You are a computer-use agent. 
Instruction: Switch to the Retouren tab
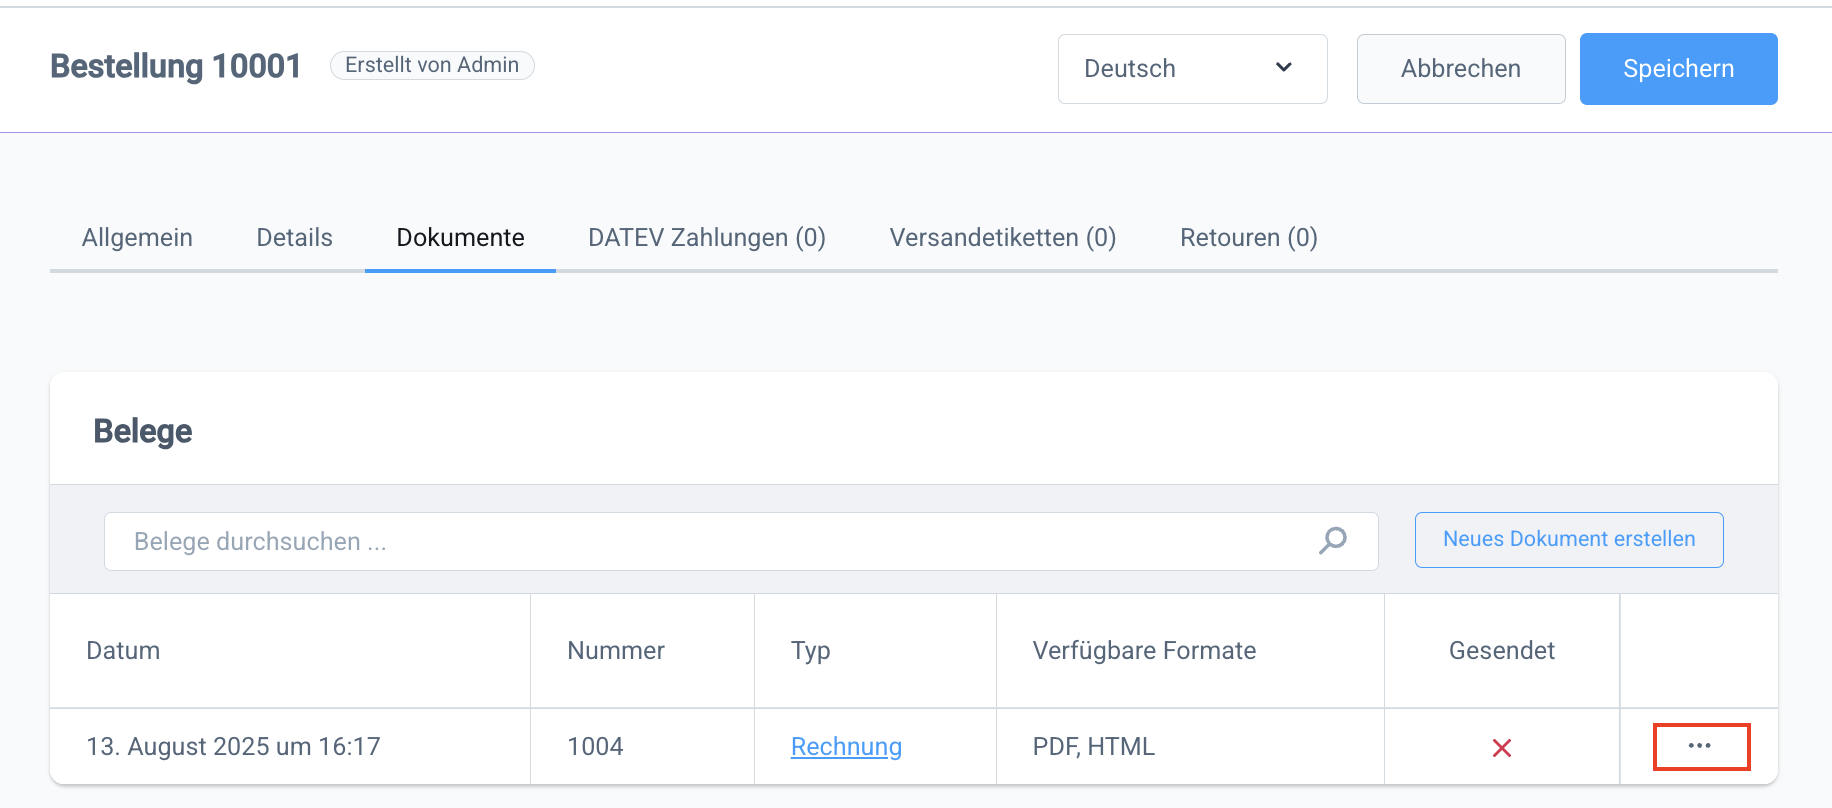click(1248, 238)
